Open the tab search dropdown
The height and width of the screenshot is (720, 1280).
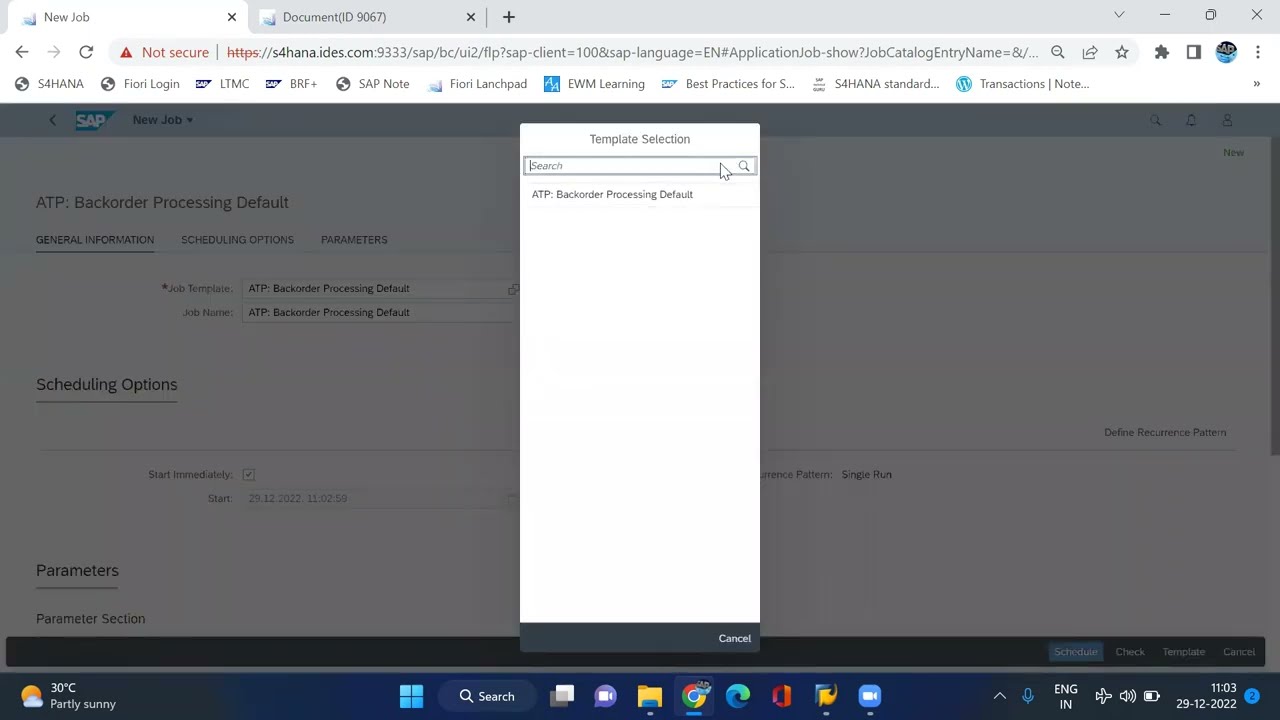(x=1119, y=15)
